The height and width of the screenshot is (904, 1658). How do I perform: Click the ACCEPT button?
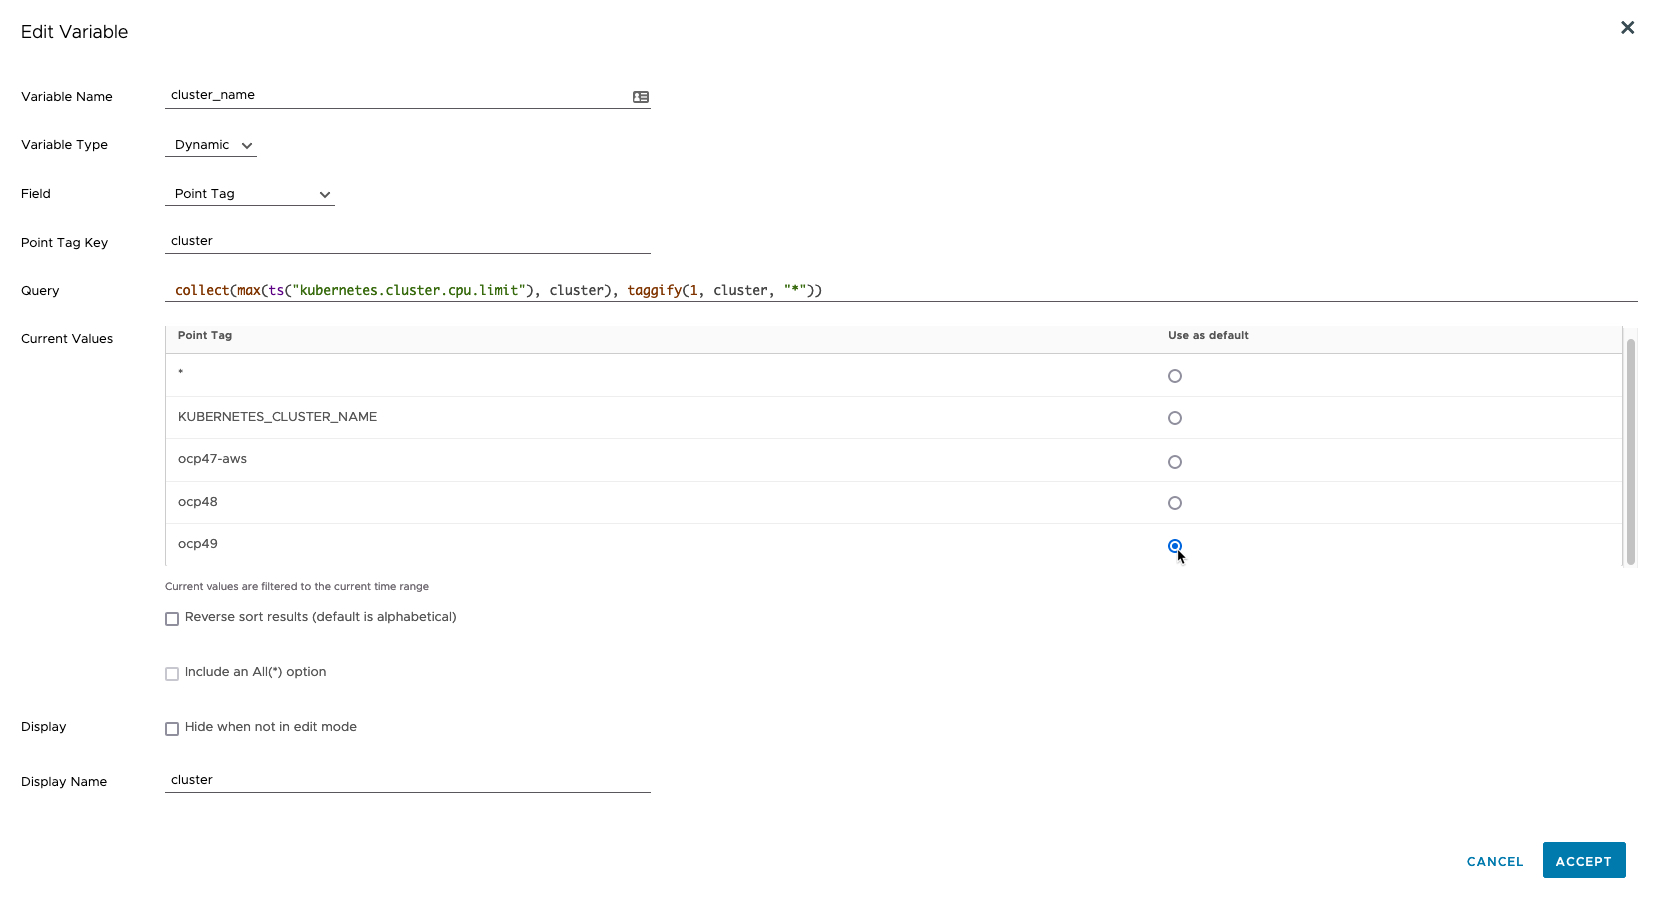point(1584,860)
